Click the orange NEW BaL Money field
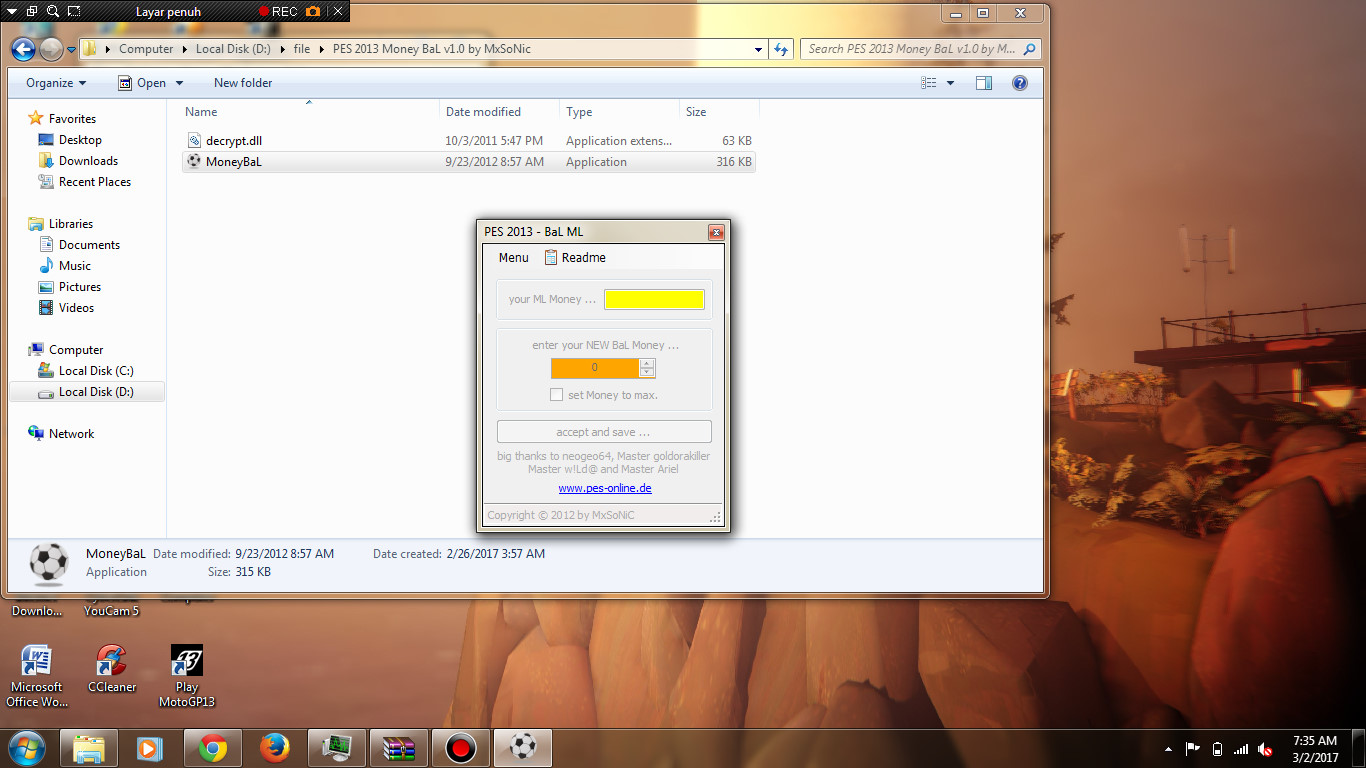The image size is (1366, 768). (595, 368)
